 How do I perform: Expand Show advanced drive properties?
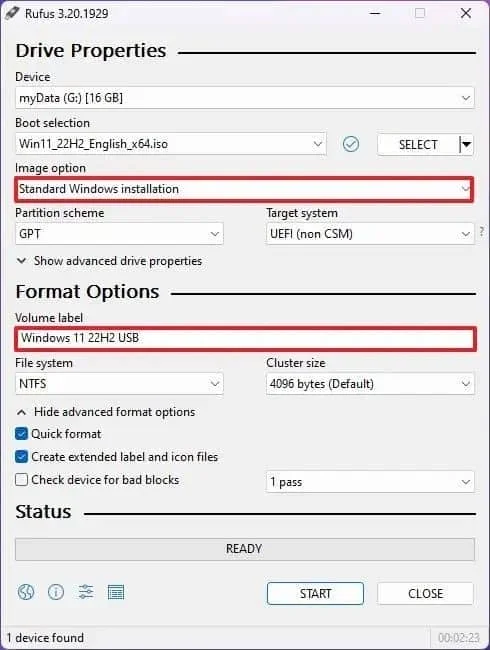point(109,261)
